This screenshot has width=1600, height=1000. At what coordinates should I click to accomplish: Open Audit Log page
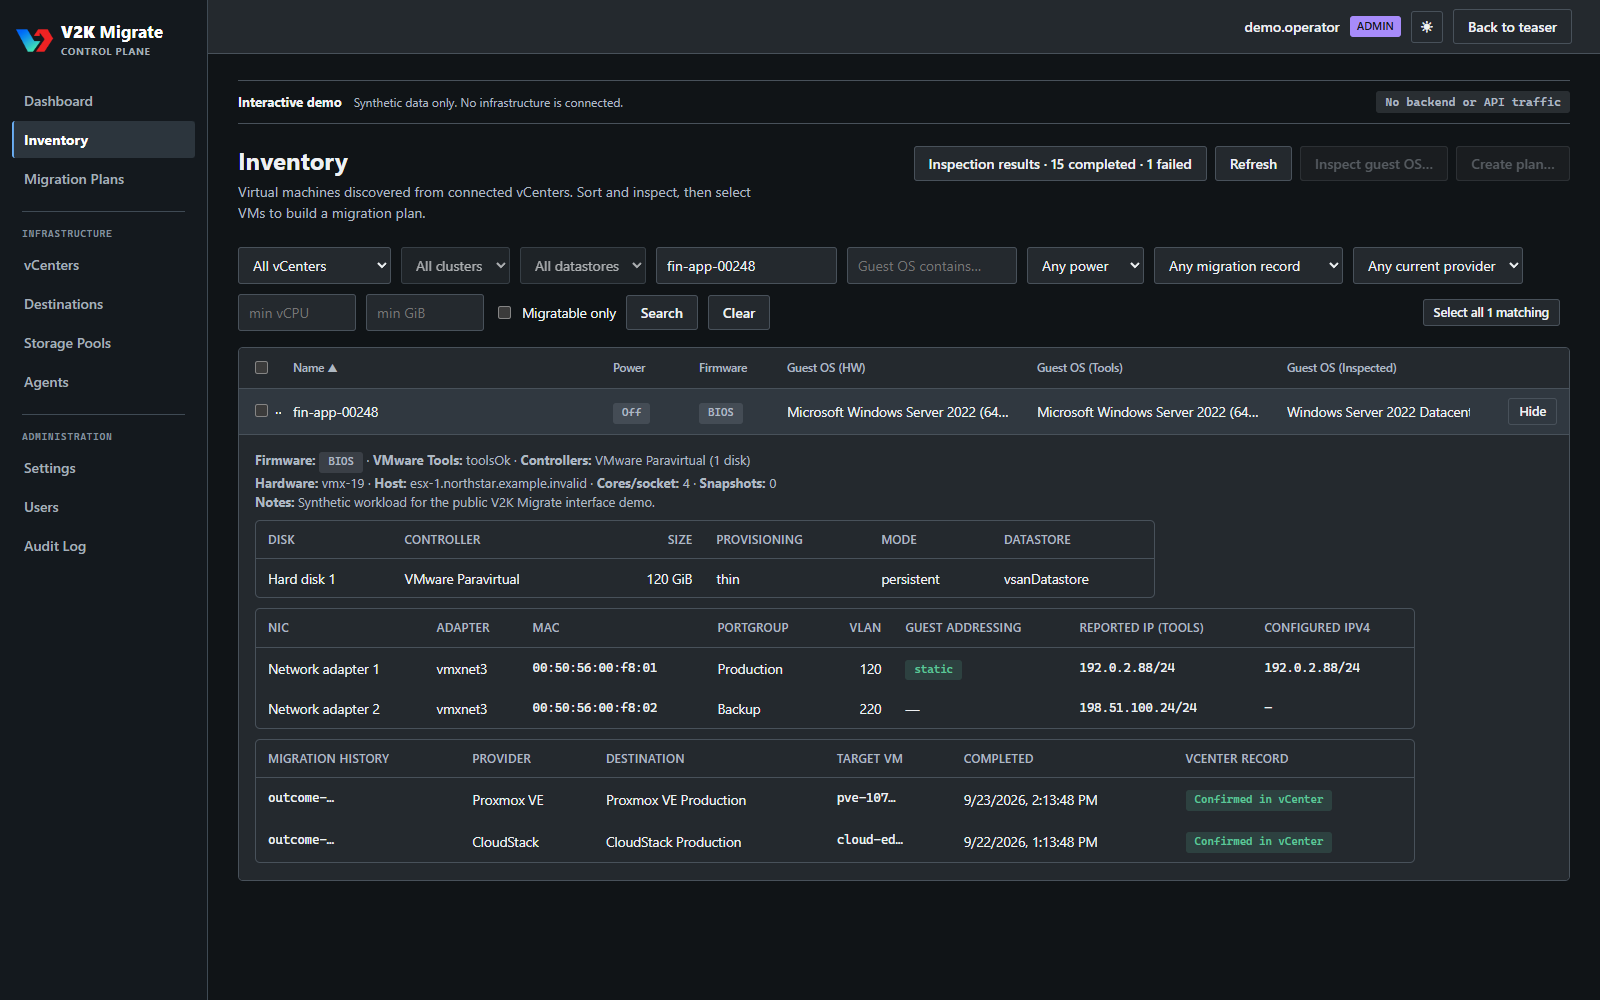coord(103,546)
